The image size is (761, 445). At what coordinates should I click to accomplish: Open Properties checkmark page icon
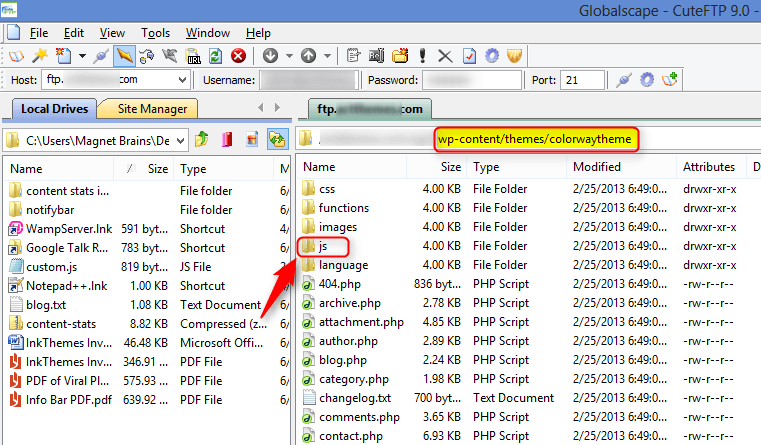point(469,56)
